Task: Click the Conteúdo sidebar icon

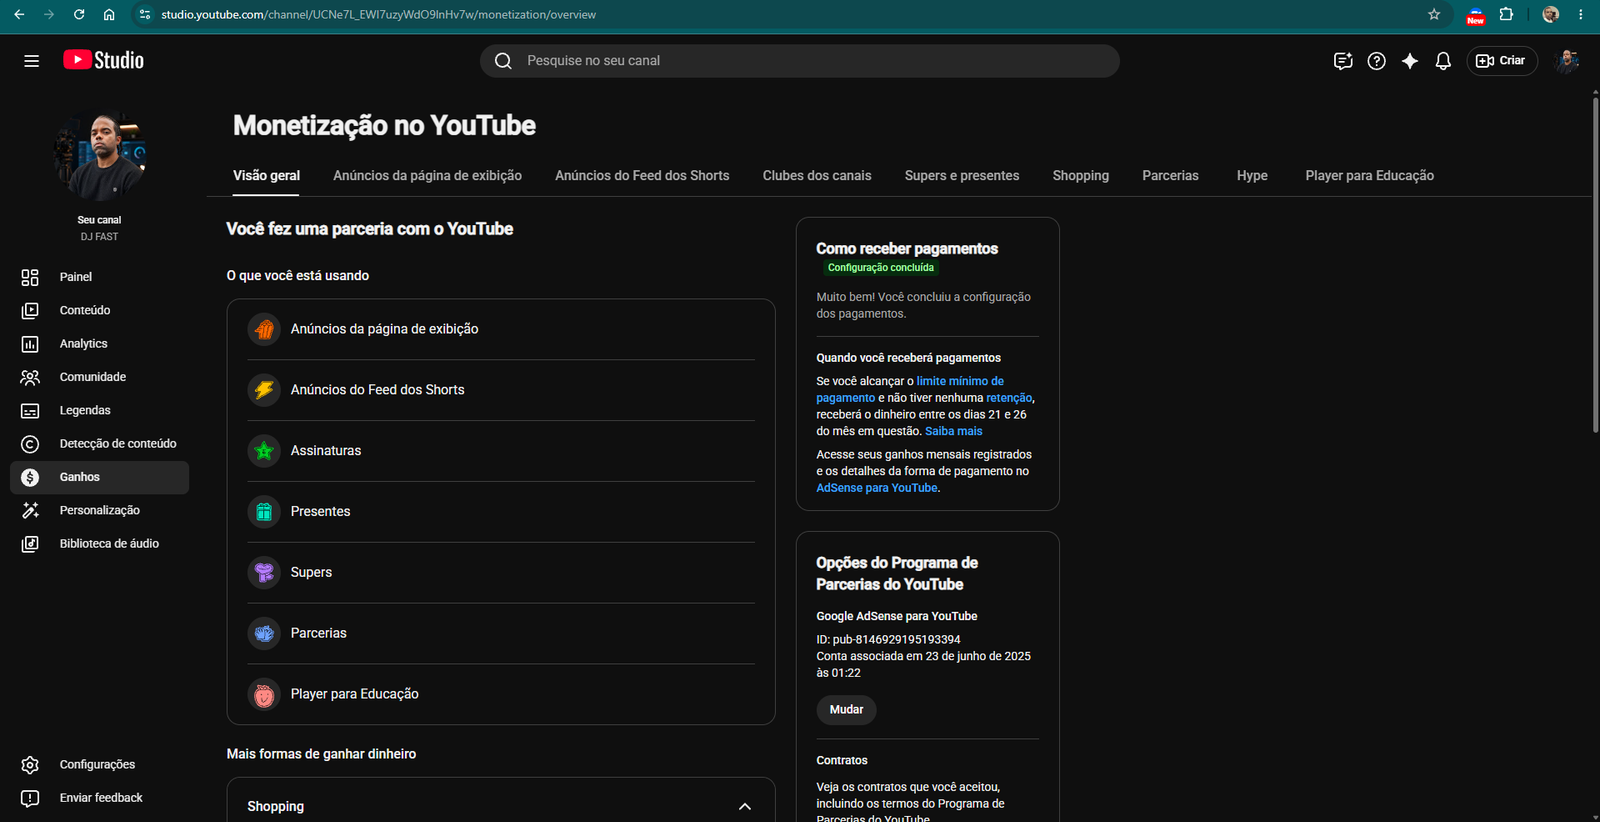Action: point(30,310)
